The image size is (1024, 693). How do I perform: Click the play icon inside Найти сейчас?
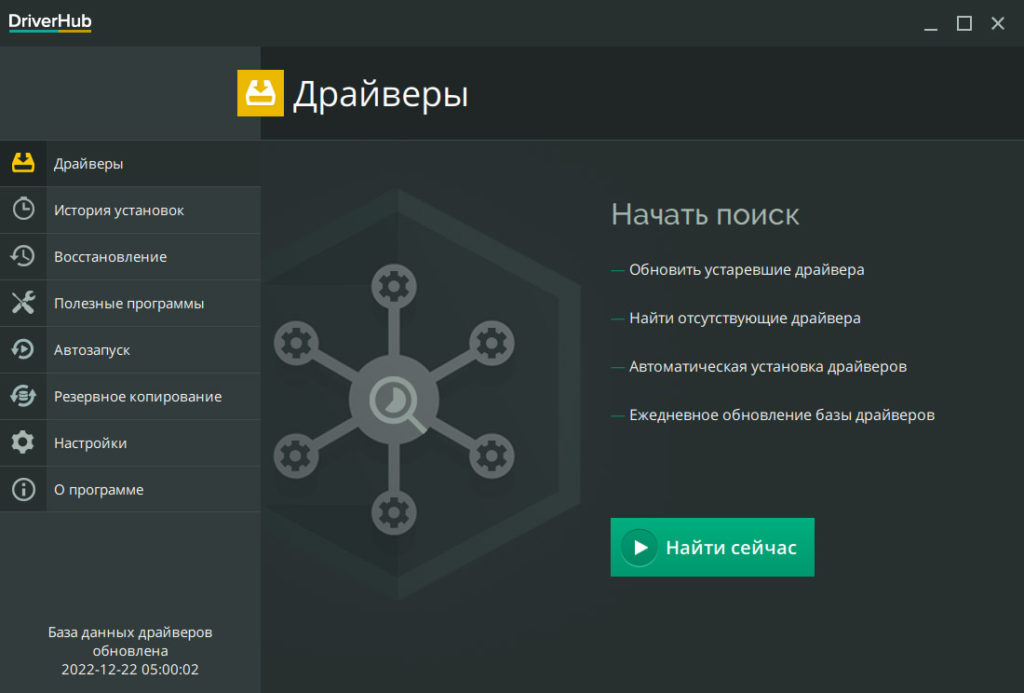(x=641, y=547)
